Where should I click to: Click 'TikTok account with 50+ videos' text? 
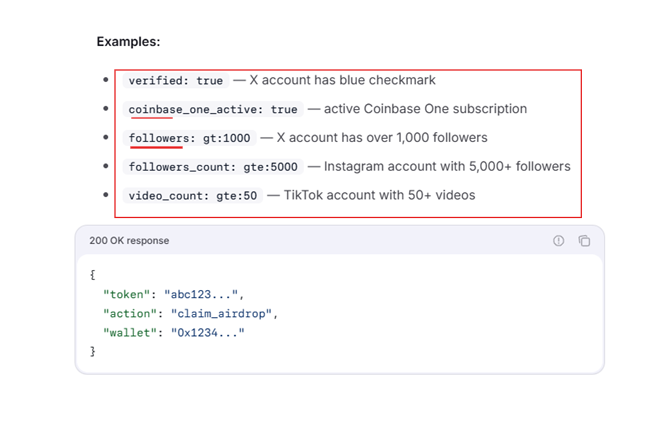coord(380,195)
